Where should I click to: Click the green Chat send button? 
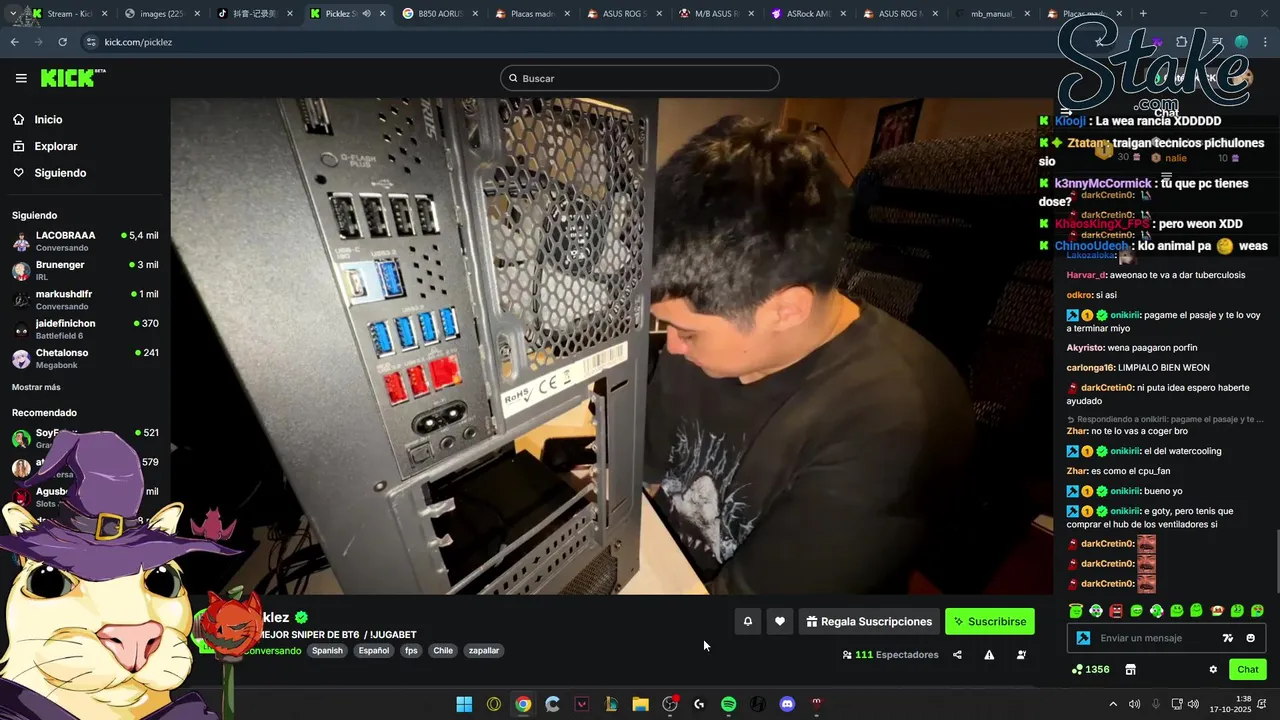click(x=1248, y=669)
